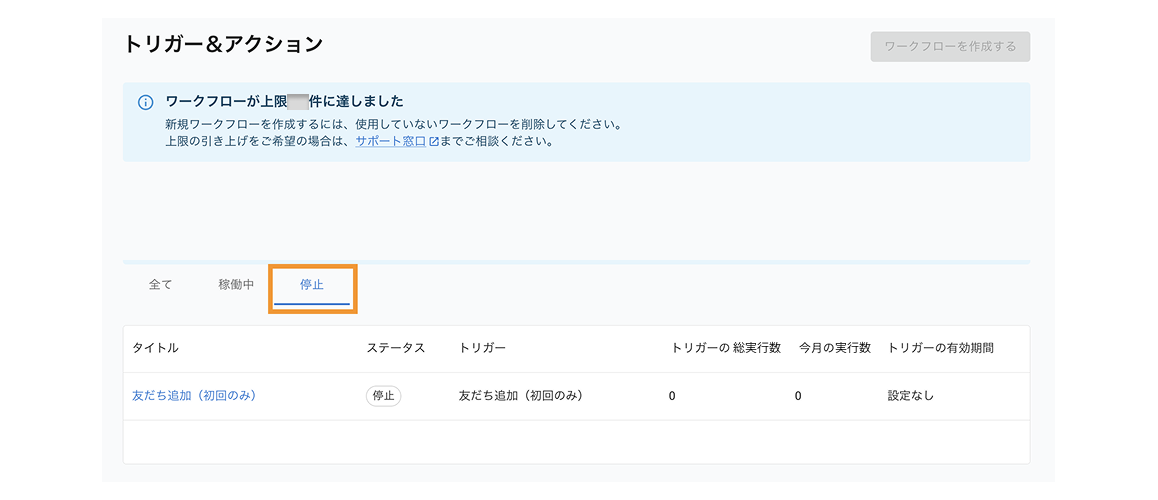Click the 0 under 今月の実行数
This screenshot has height=500, width=1158.
click(x=798, y=396)
